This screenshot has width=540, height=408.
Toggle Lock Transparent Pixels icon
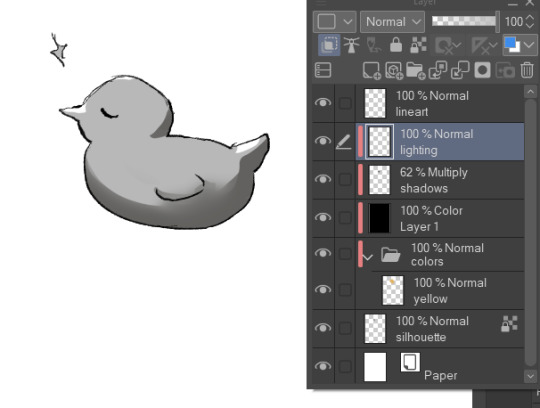click(418, 45)
